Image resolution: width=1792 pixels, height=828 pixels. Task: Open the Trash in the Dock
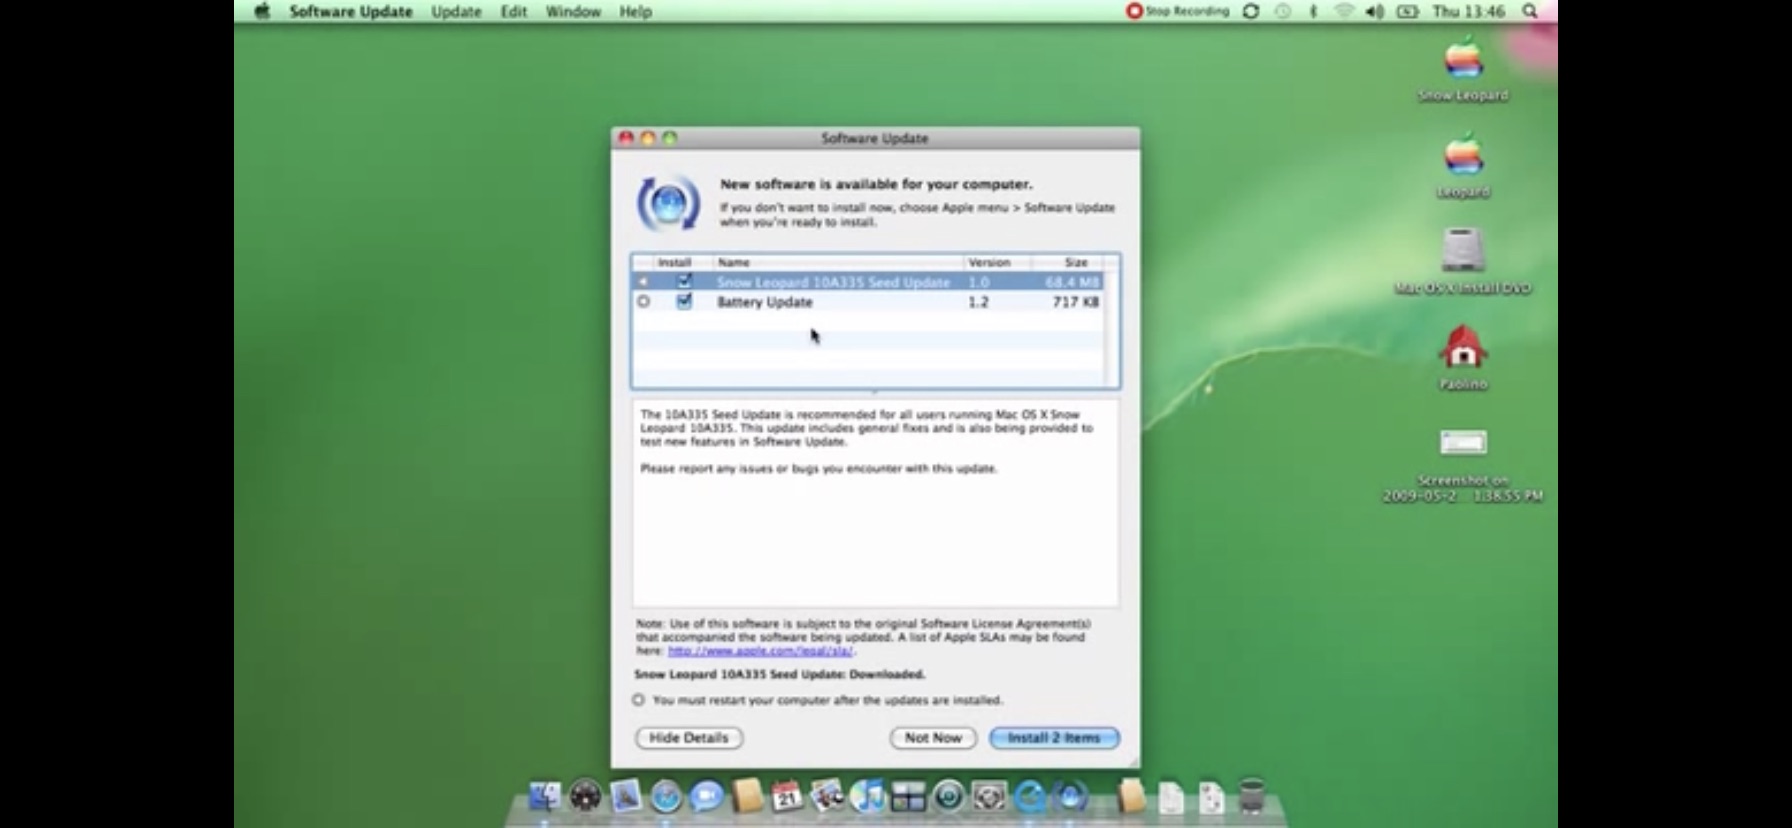[x=1251, y=797]
